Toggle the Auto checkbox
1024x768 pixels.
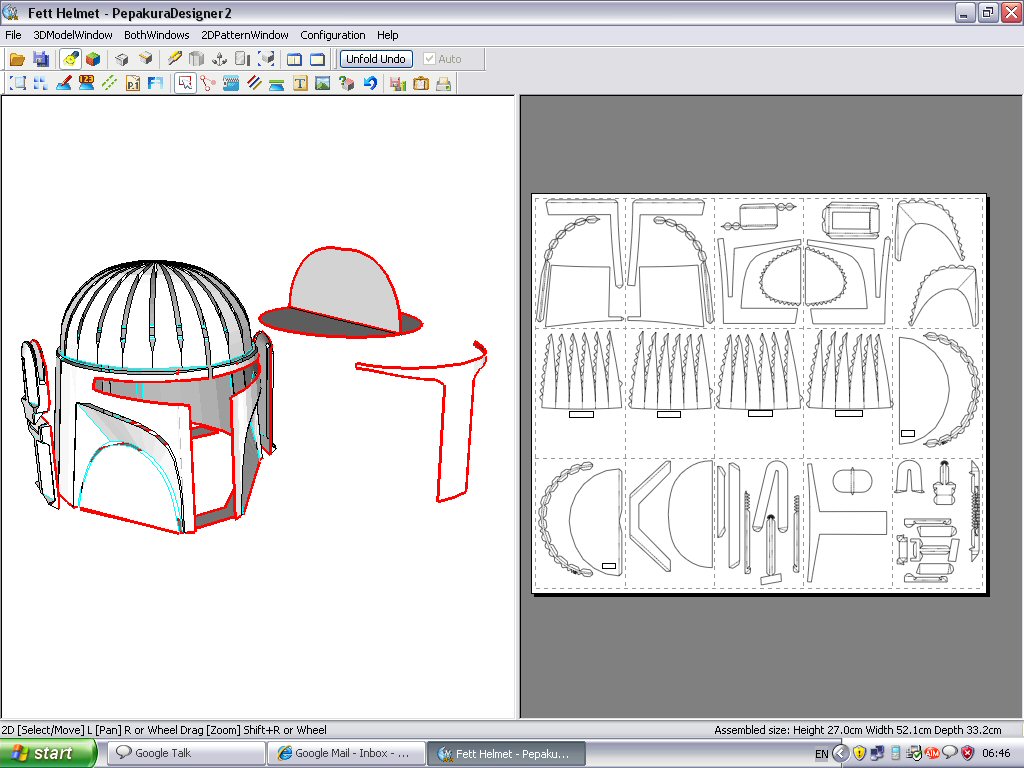tap(429, 59)
